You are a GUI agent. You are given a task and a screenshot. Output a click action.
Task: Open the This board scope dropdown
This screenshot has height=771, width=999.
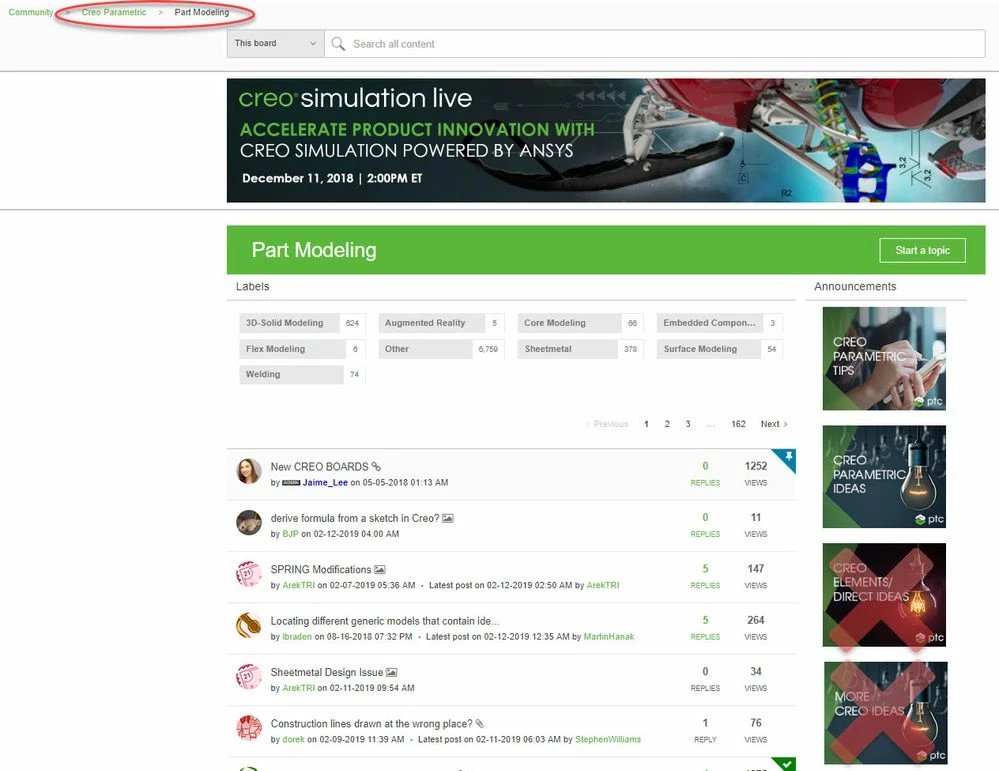click(275, 43)
